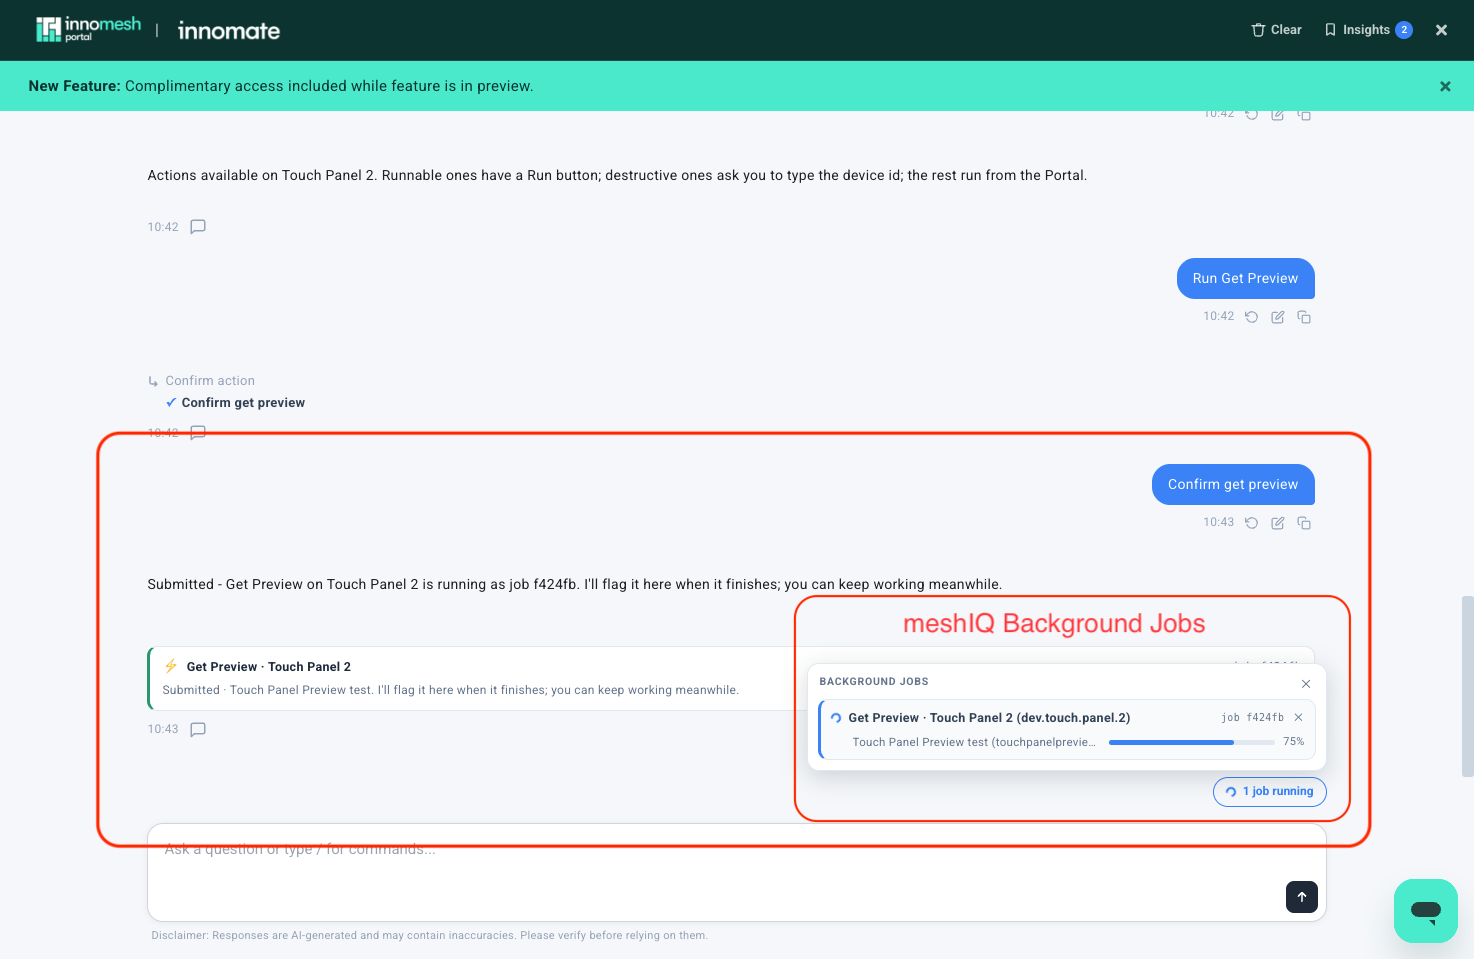
Task: Edit the Confirm get preview message
Action: pyautogui.click(x=1277, y=523)
